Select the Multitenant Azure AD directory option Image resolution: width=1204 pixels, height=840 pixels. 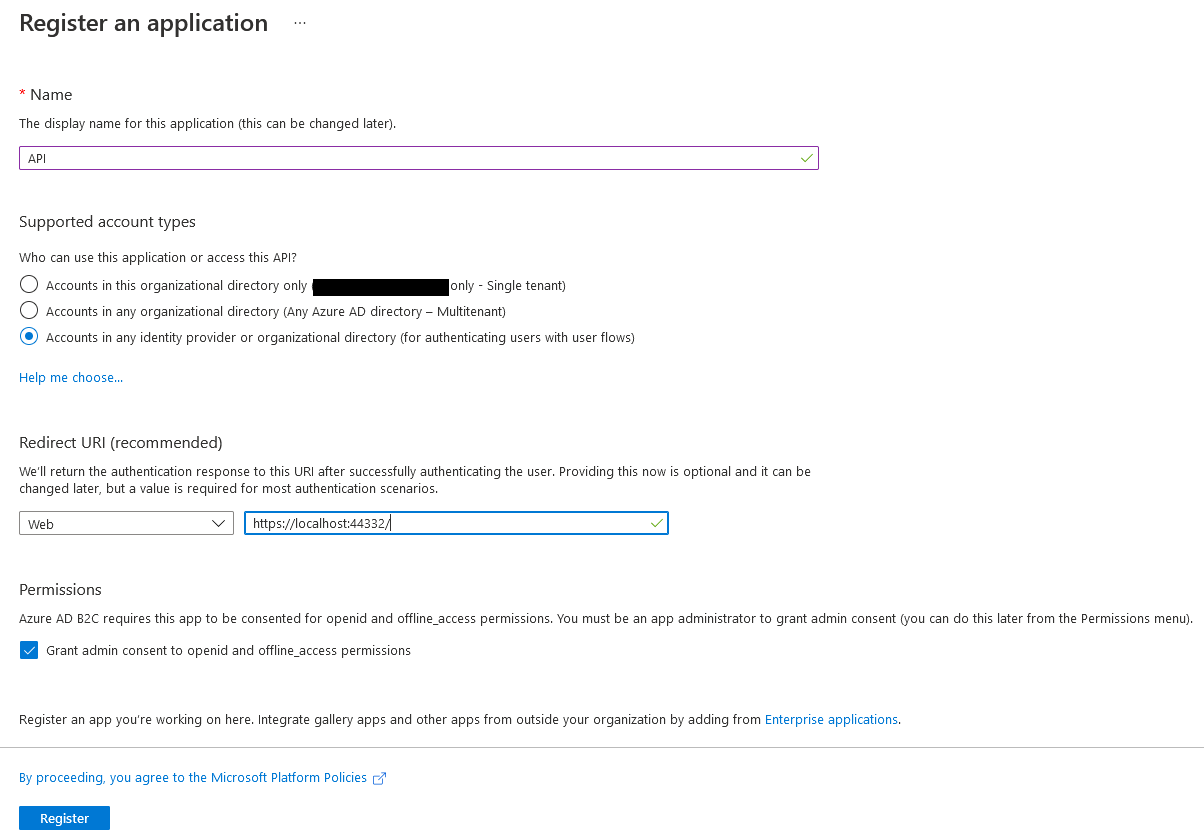[x=29, y=311]
